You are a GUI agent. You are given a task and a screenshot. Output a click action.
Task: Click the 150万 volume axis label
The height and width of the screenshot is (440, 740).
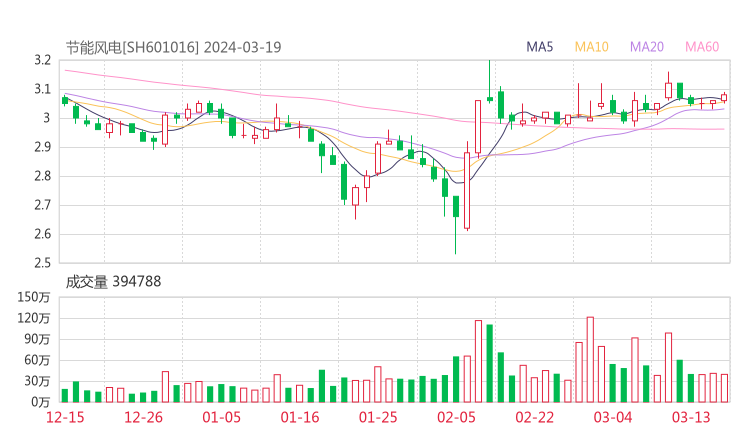[x=34, y=297]
